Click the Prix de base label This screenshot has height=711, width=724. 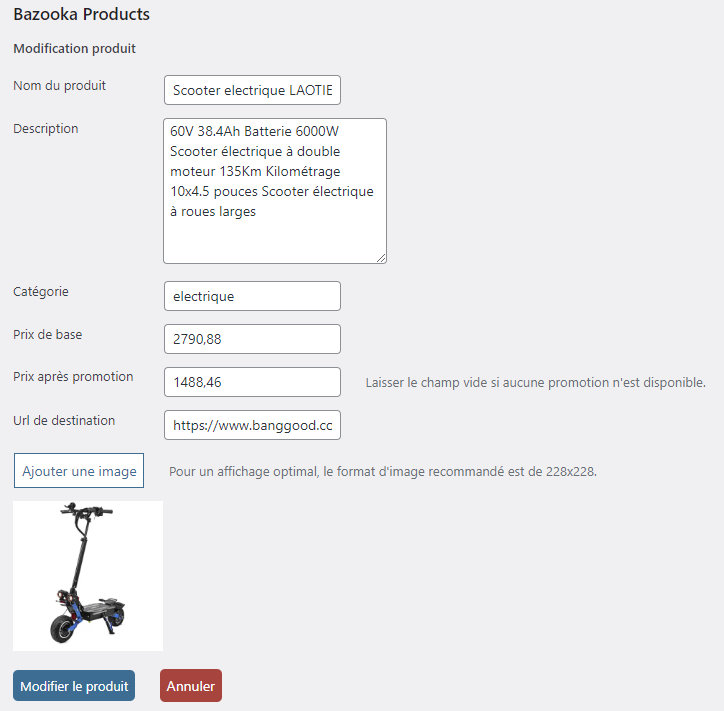point(47,335)
